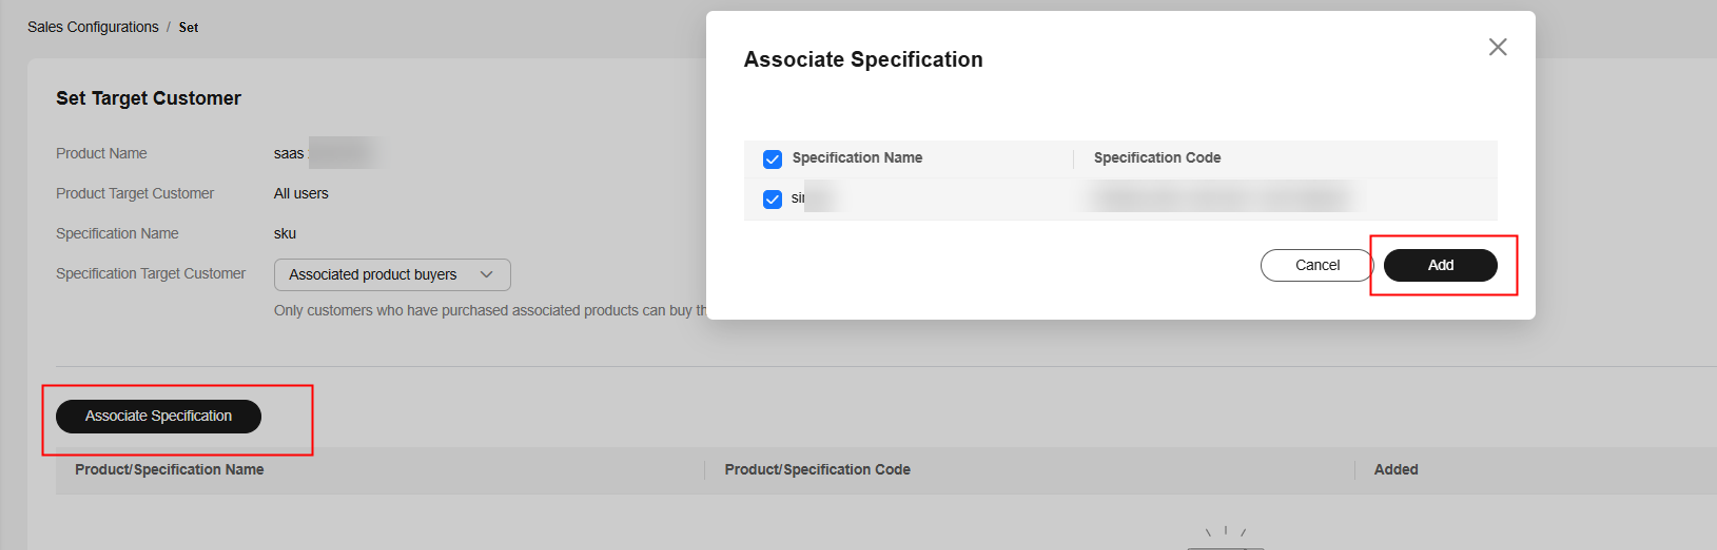Image resolution: width=1717 pixels, height=550 pixels.
Task: Click the Associate Specification dialog title
Action: (x=863, y=60)
